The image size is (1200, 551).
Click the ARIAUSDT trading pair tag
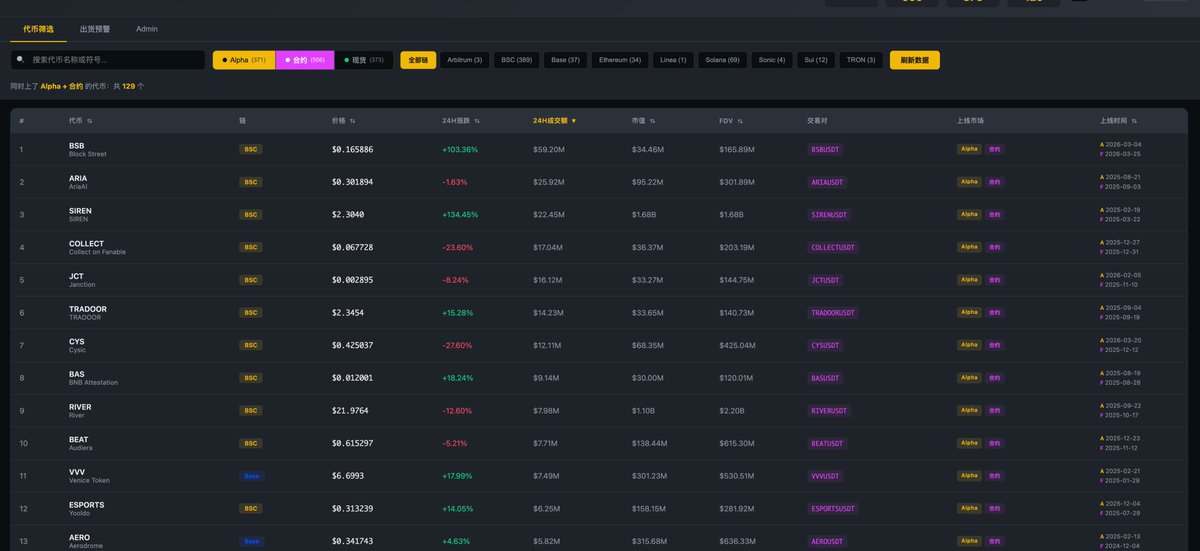click(827, 182)
